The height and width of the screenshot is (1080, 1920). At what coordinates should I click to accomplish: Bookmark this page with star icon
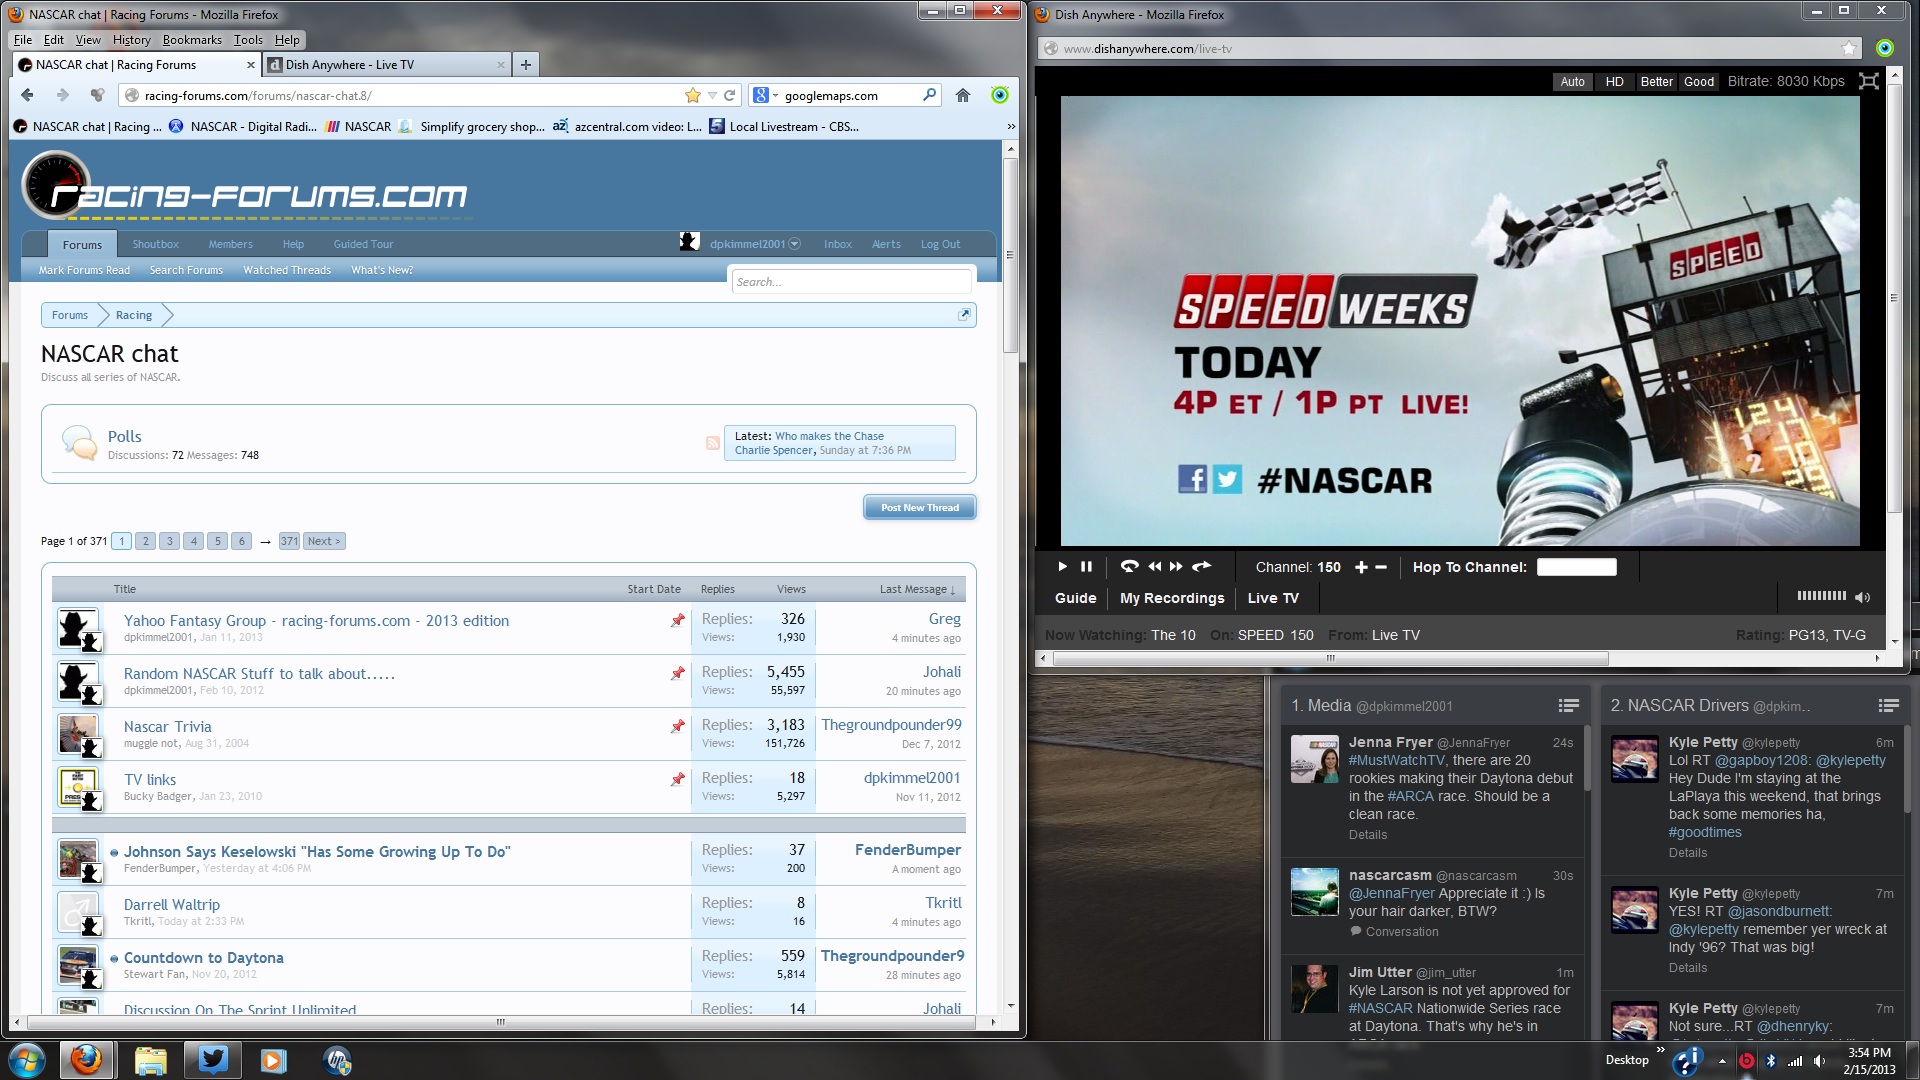click(x=692, y=95)
